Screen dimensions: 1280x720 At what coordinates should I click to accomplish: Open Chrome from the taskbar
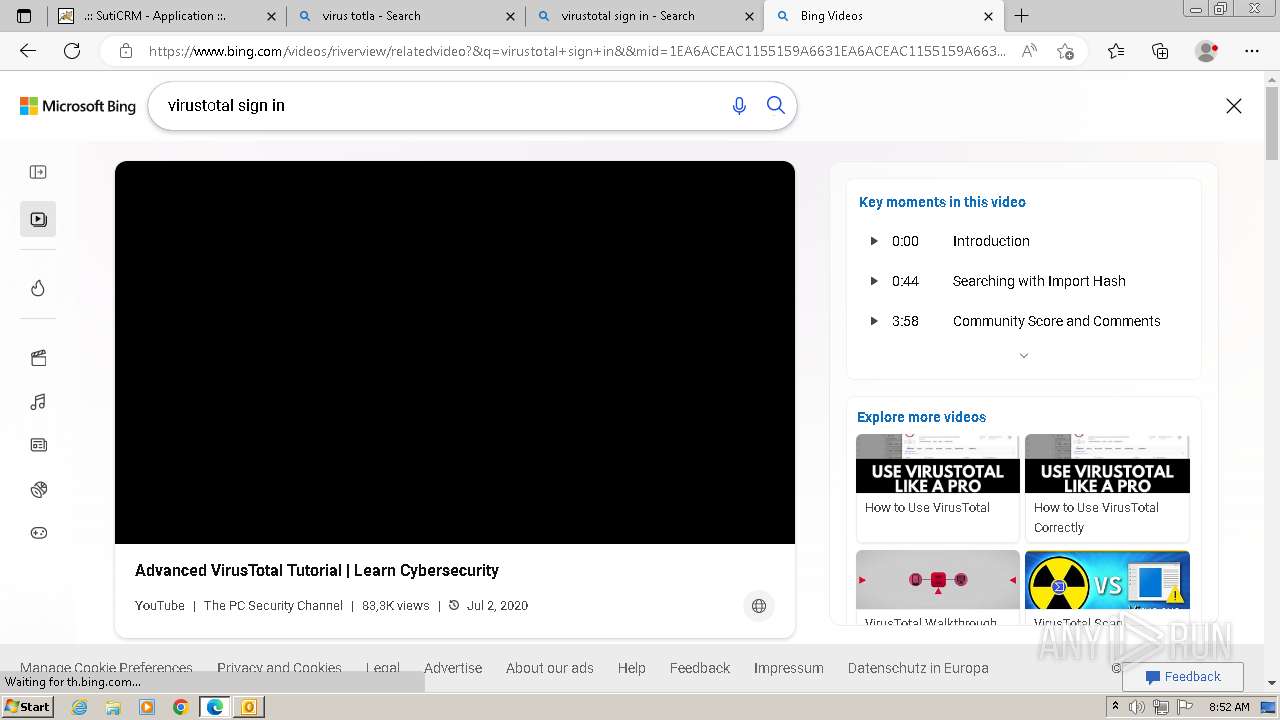tap(180, 707)
